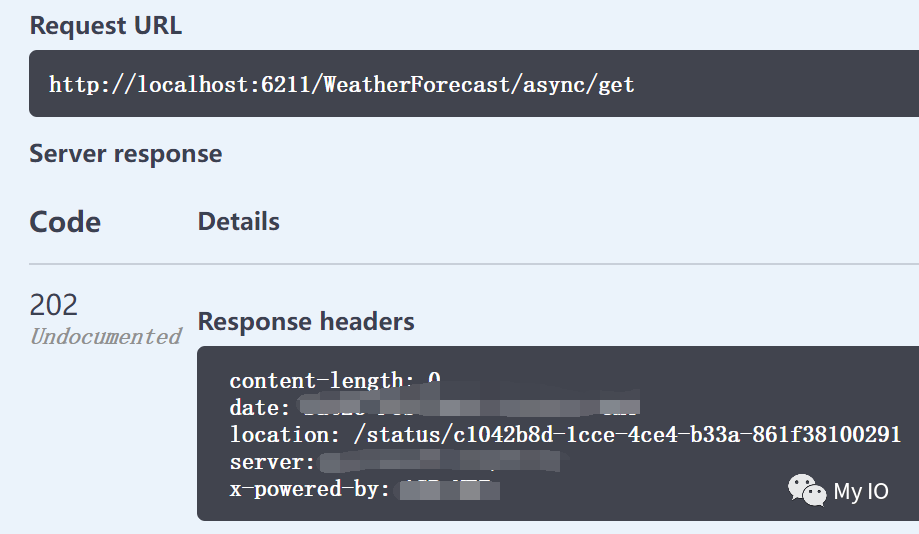Select the localhost WeatherForecast request URL text

click(x=341, y=84)
